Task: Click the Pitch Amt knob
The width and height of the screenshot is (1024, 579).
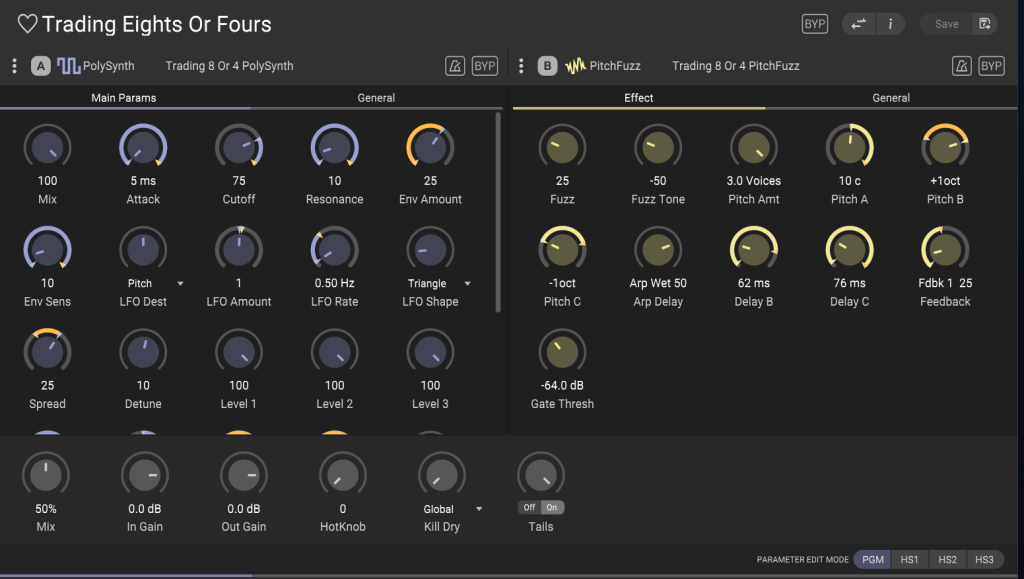Action: 754,147
